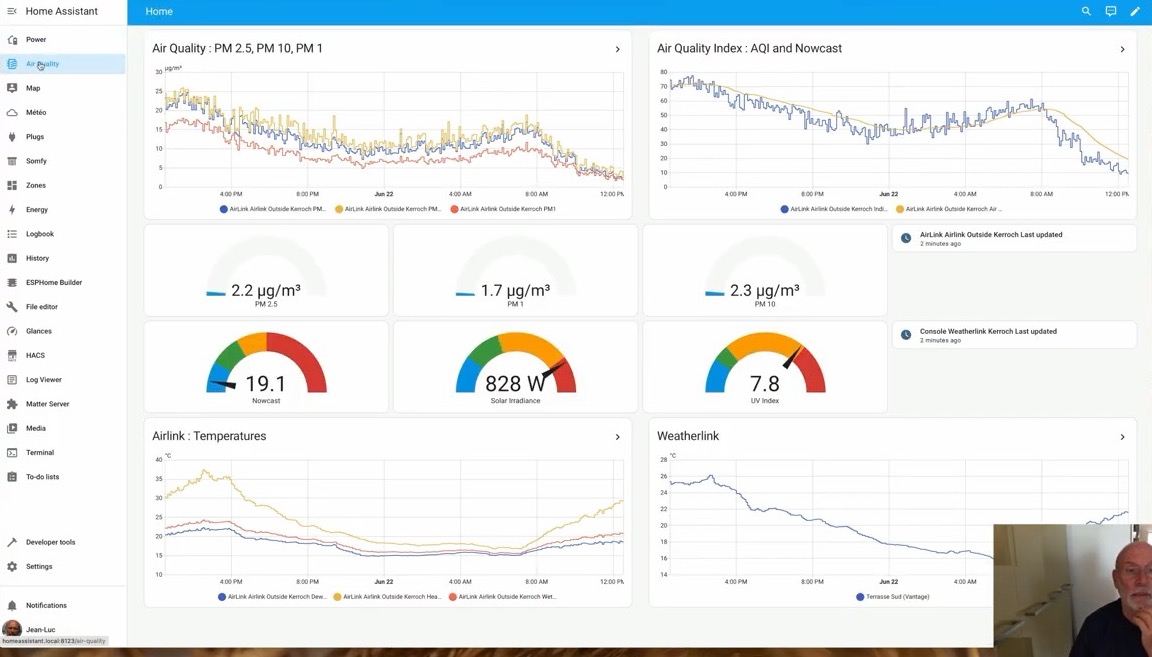This screenshot has width=1152, height=657.
Task: Click the Media player icon
Action: [x=12, y=428]
